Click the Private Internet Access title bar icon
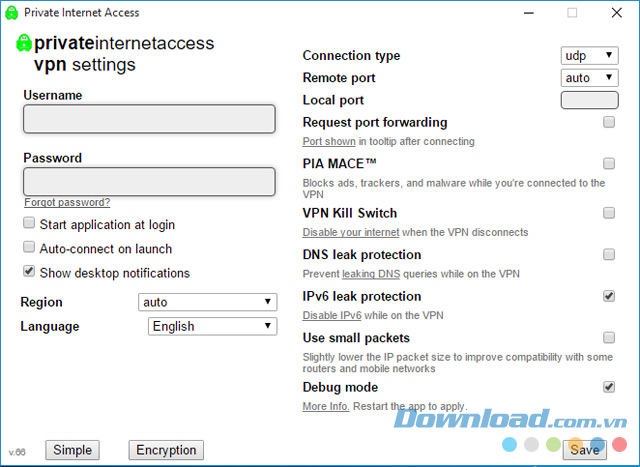Image resolution: width=640 pixels, height=467 pixels. click(x=10, y=13)
